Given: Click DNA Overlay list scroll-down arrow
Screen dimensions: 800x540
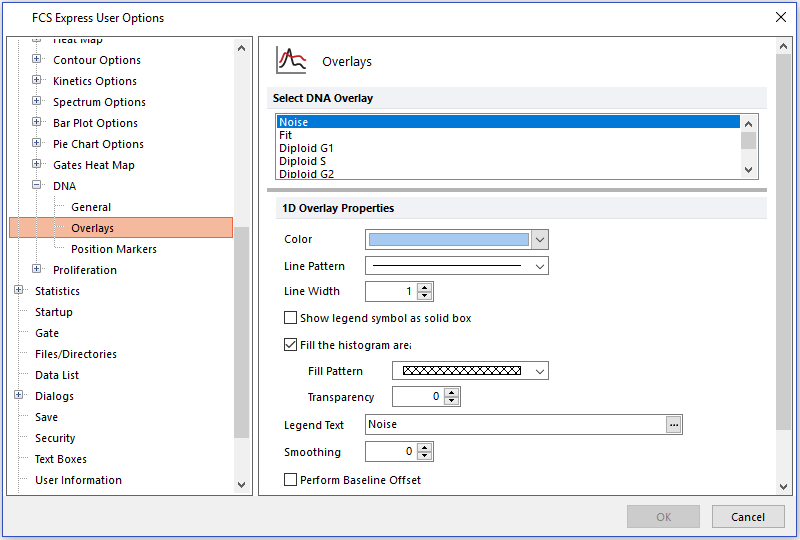Looking at the screenshot, I should point(748,170).
